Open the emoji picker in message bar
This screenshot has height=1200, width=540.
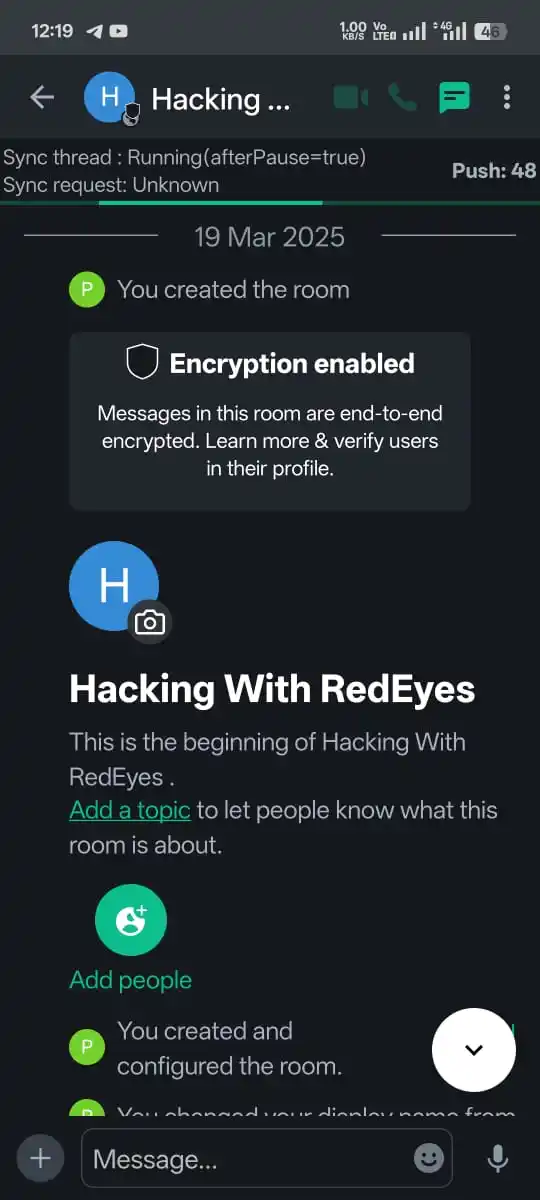coord(429,1158)
